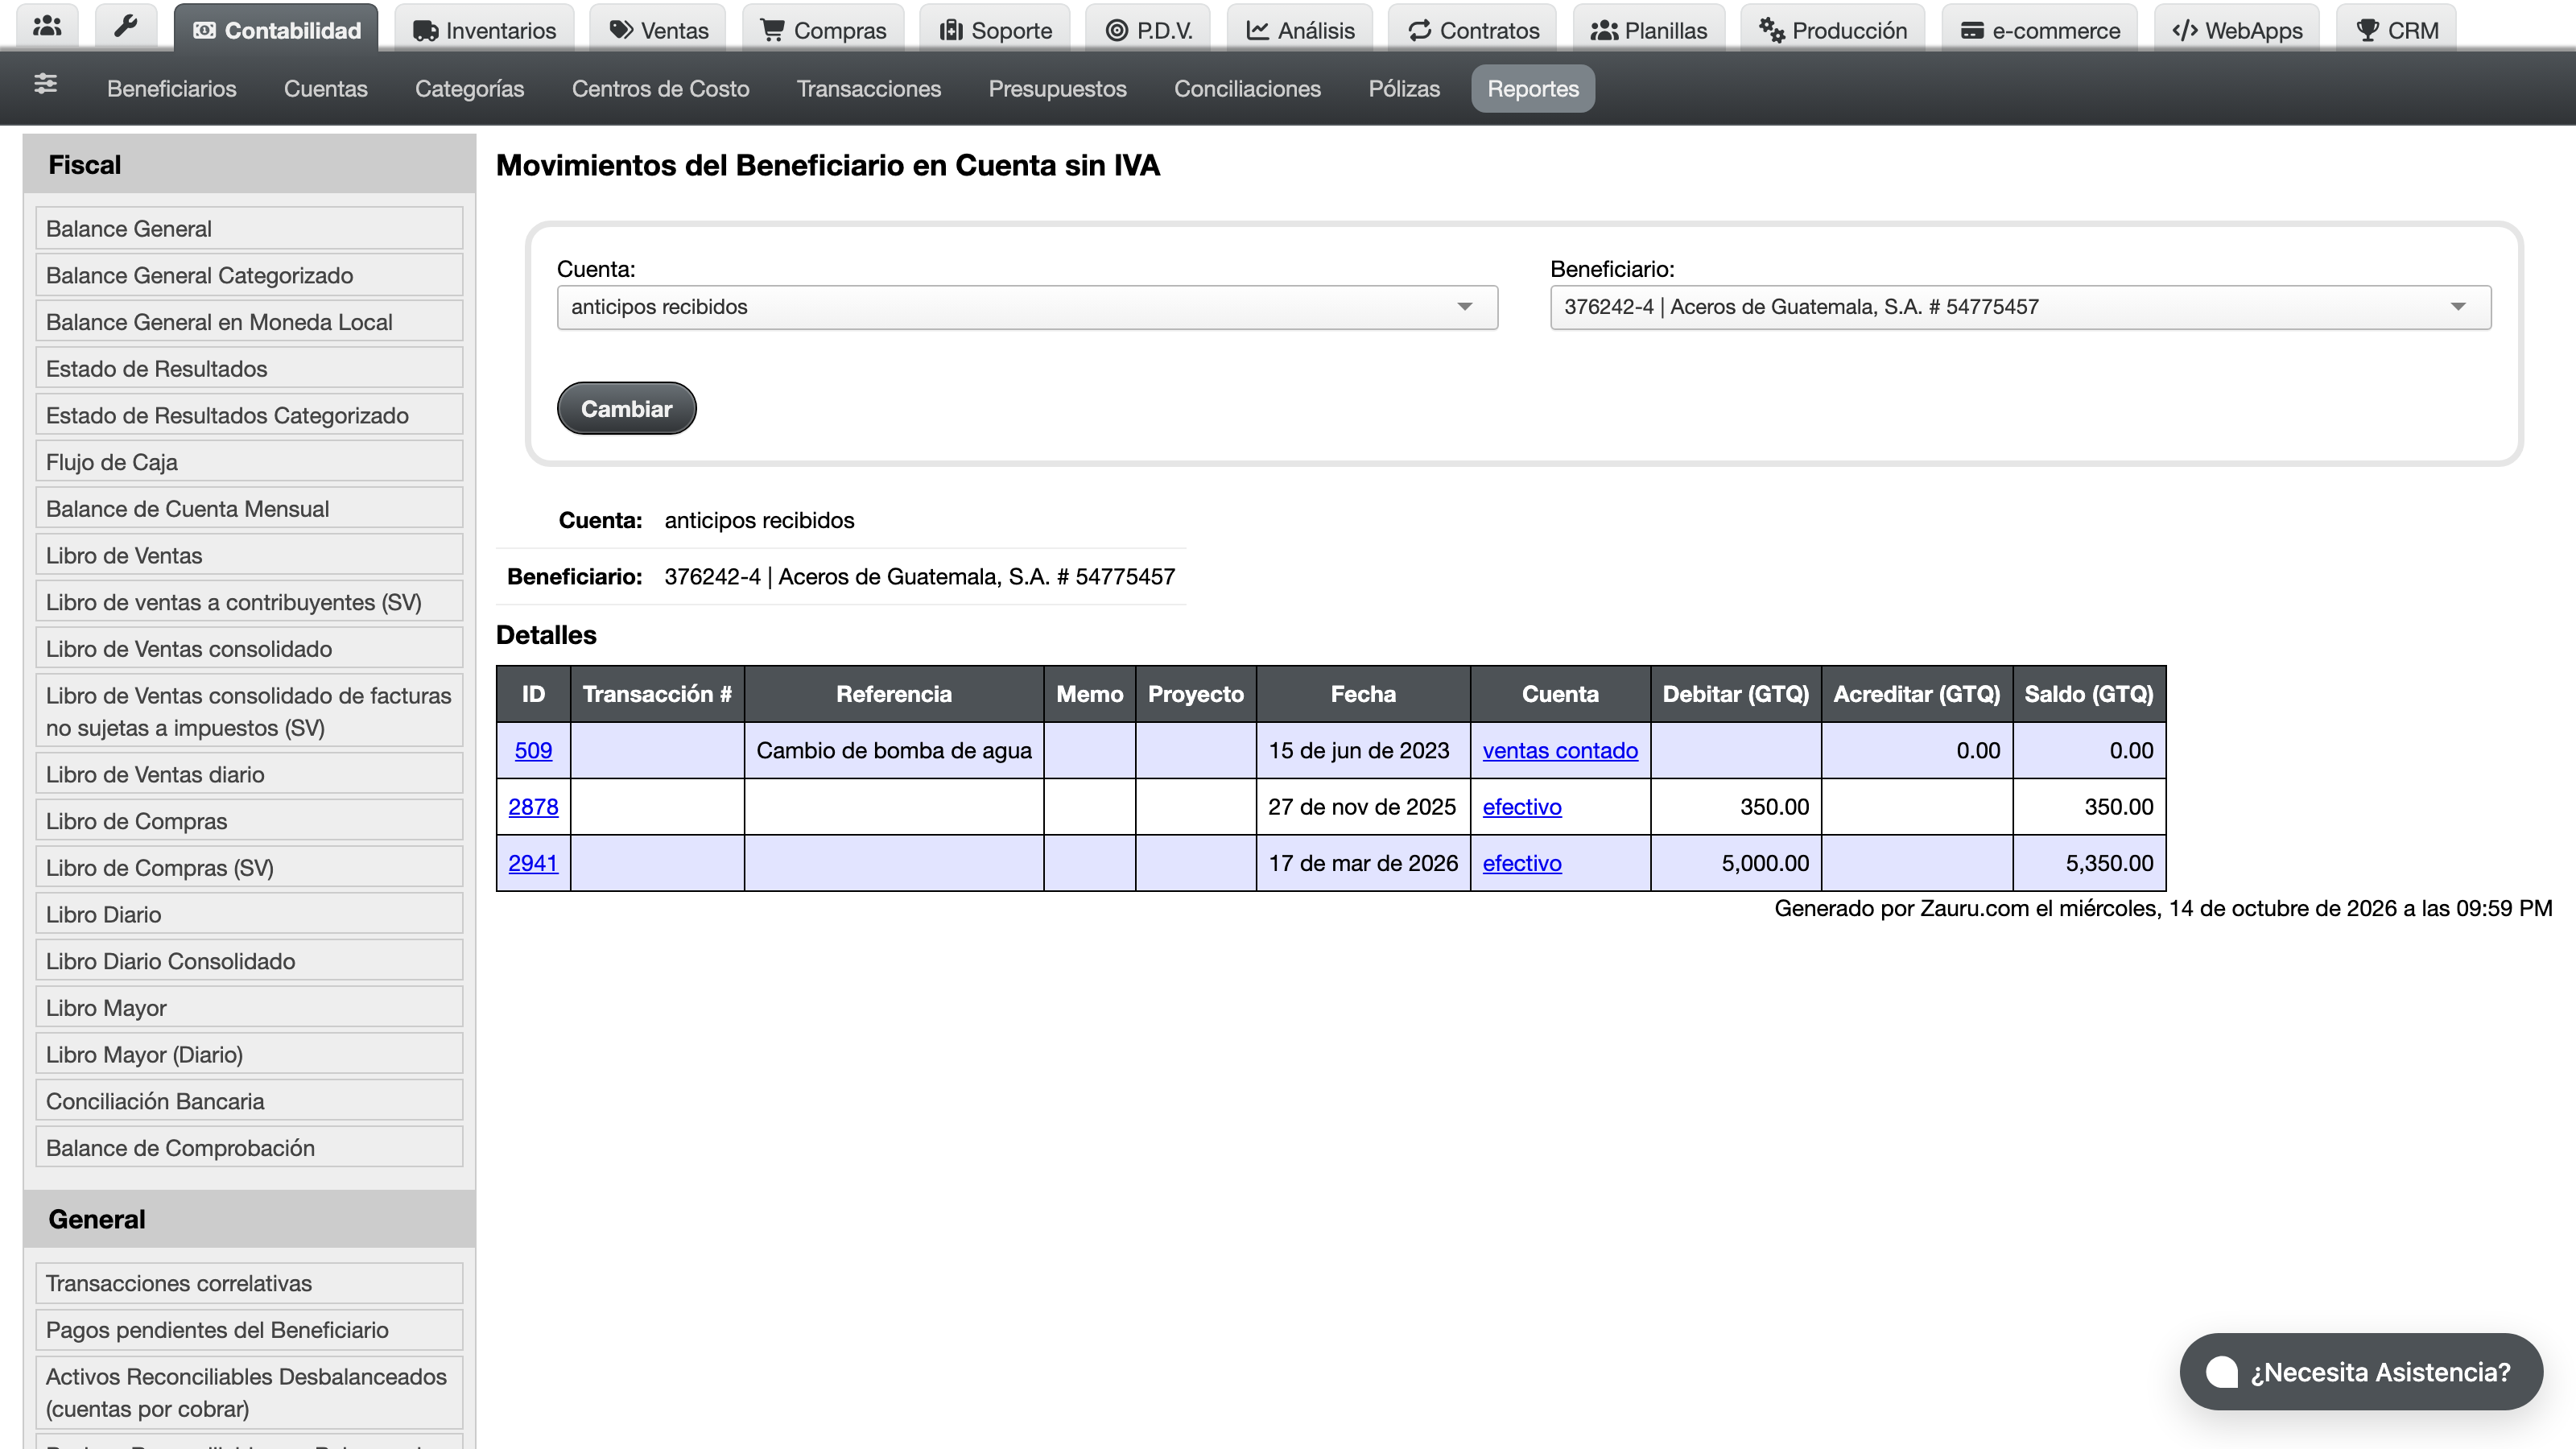Open the CRM tab
The width and height of the screenshot is (2576, 1449).
point(2396,30)
